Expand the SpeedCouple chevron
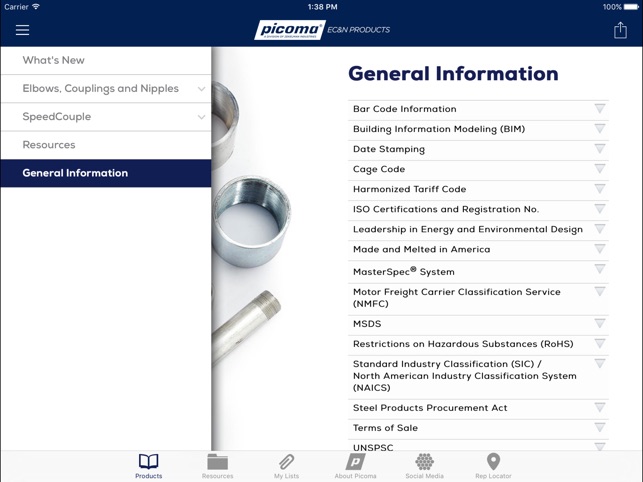This screenshot has width=643, height=482. (x=201, y=117)
